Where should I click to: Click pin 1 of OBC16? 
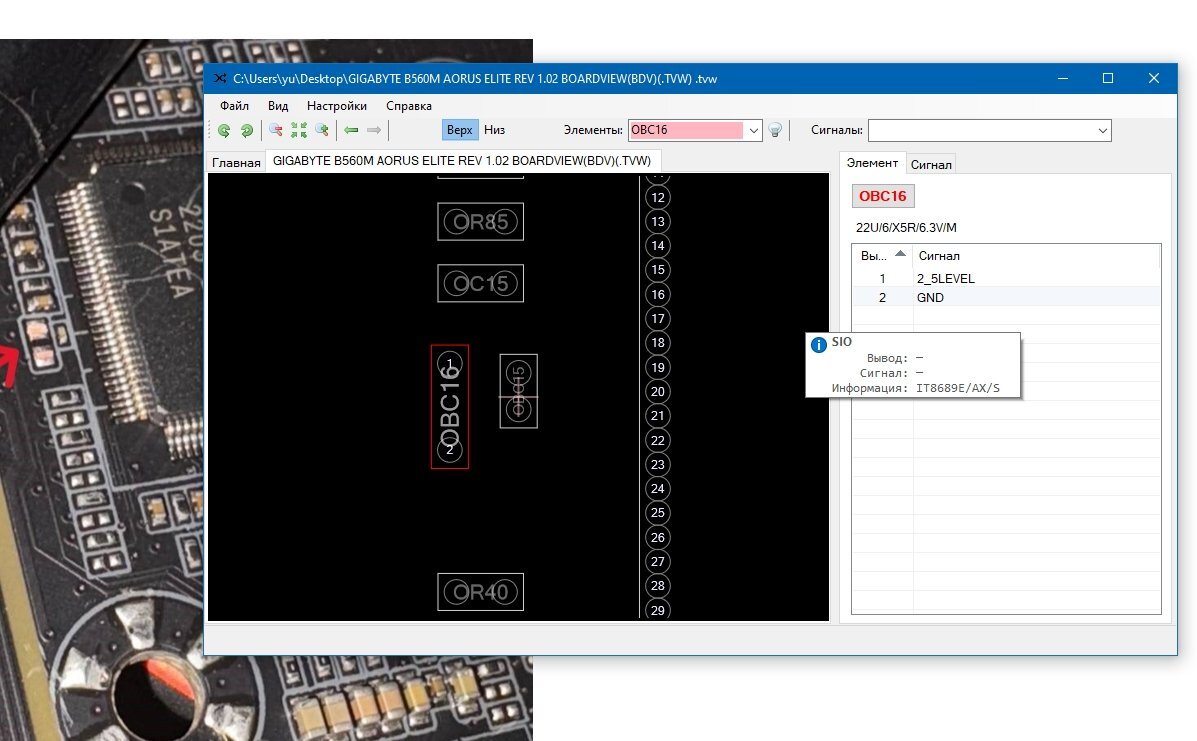[450, 364]
